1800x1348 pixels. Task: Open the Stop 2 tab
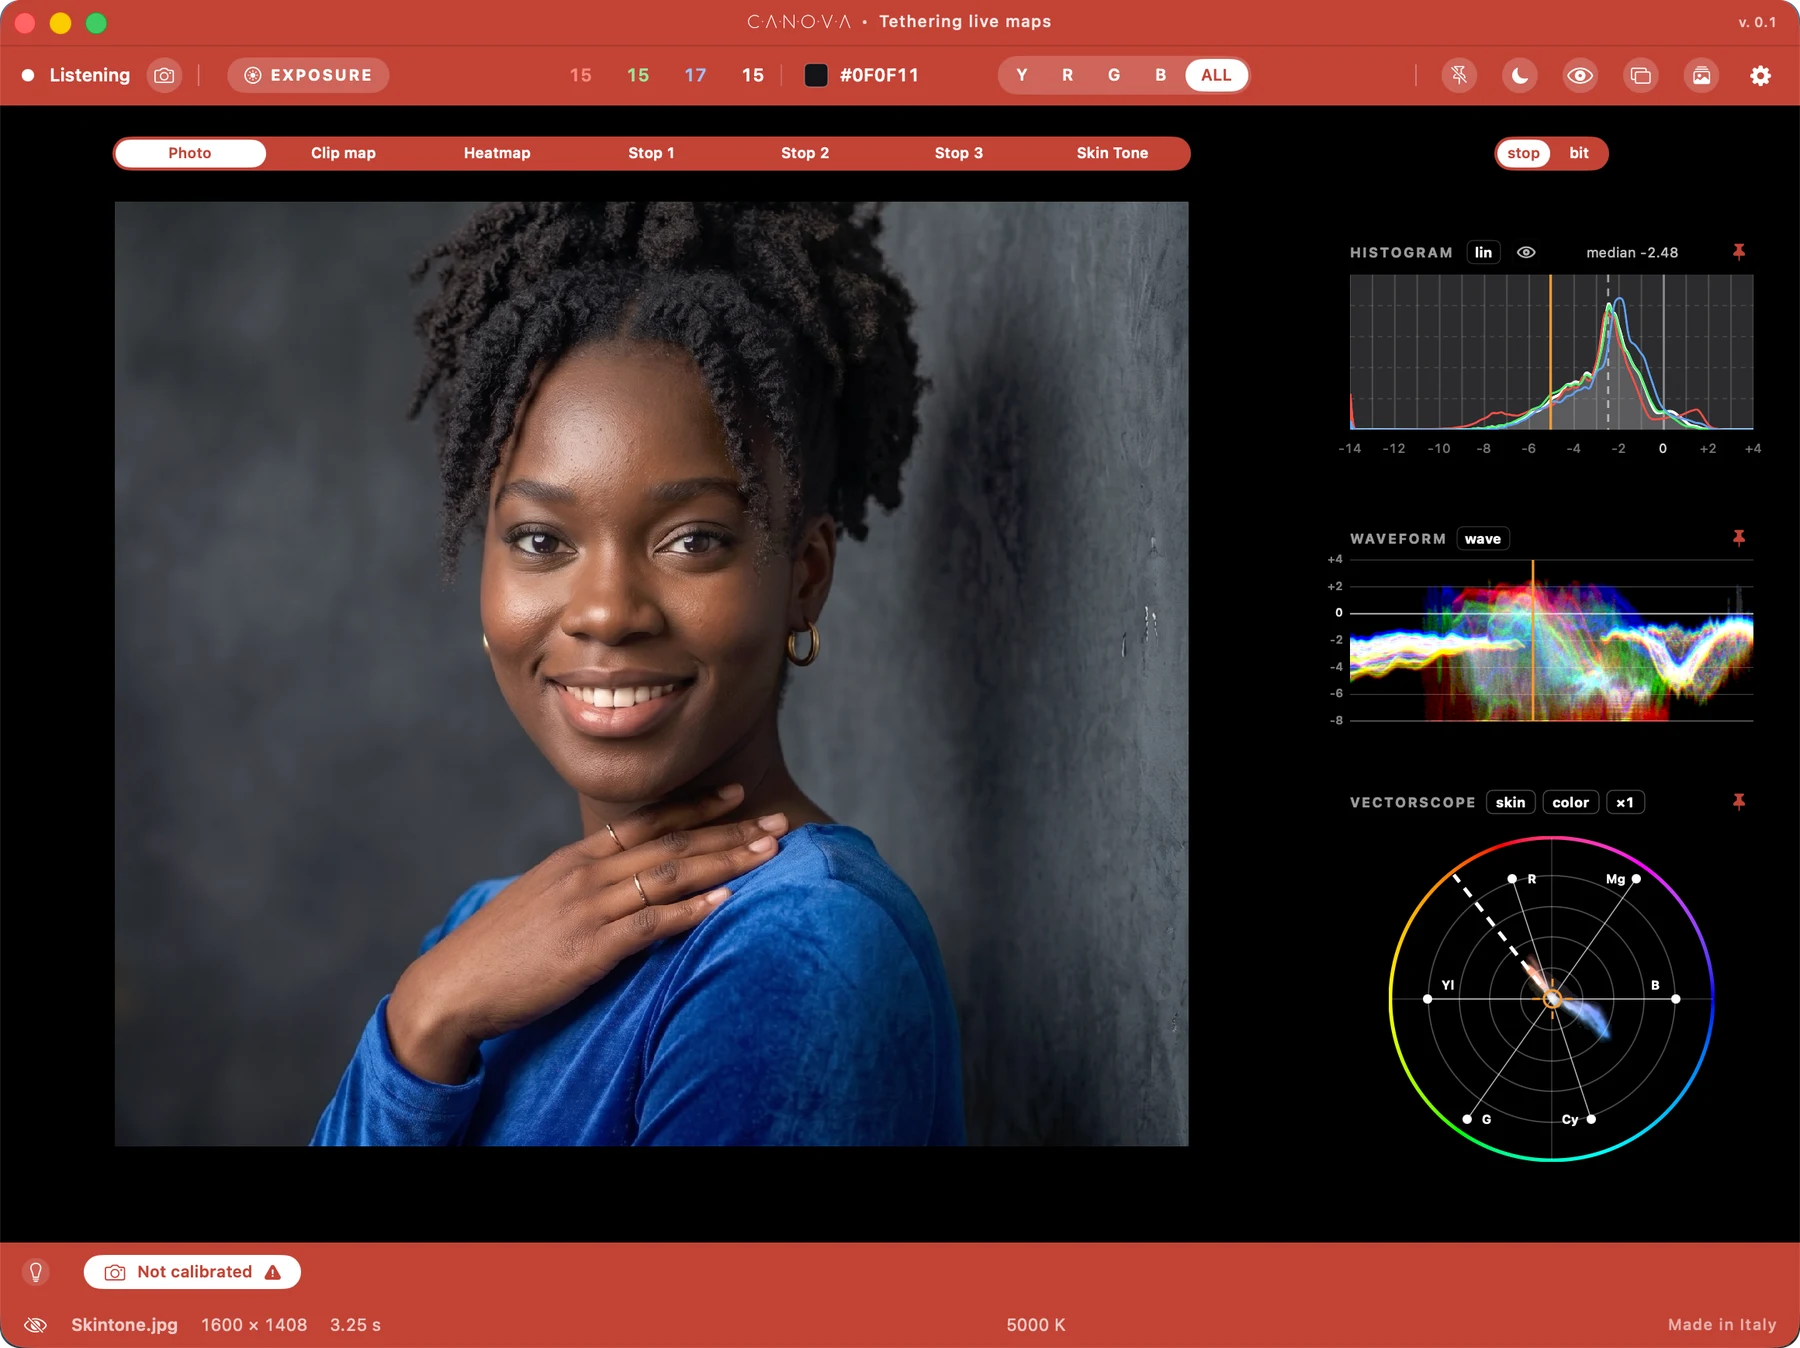tap(805, 153)
